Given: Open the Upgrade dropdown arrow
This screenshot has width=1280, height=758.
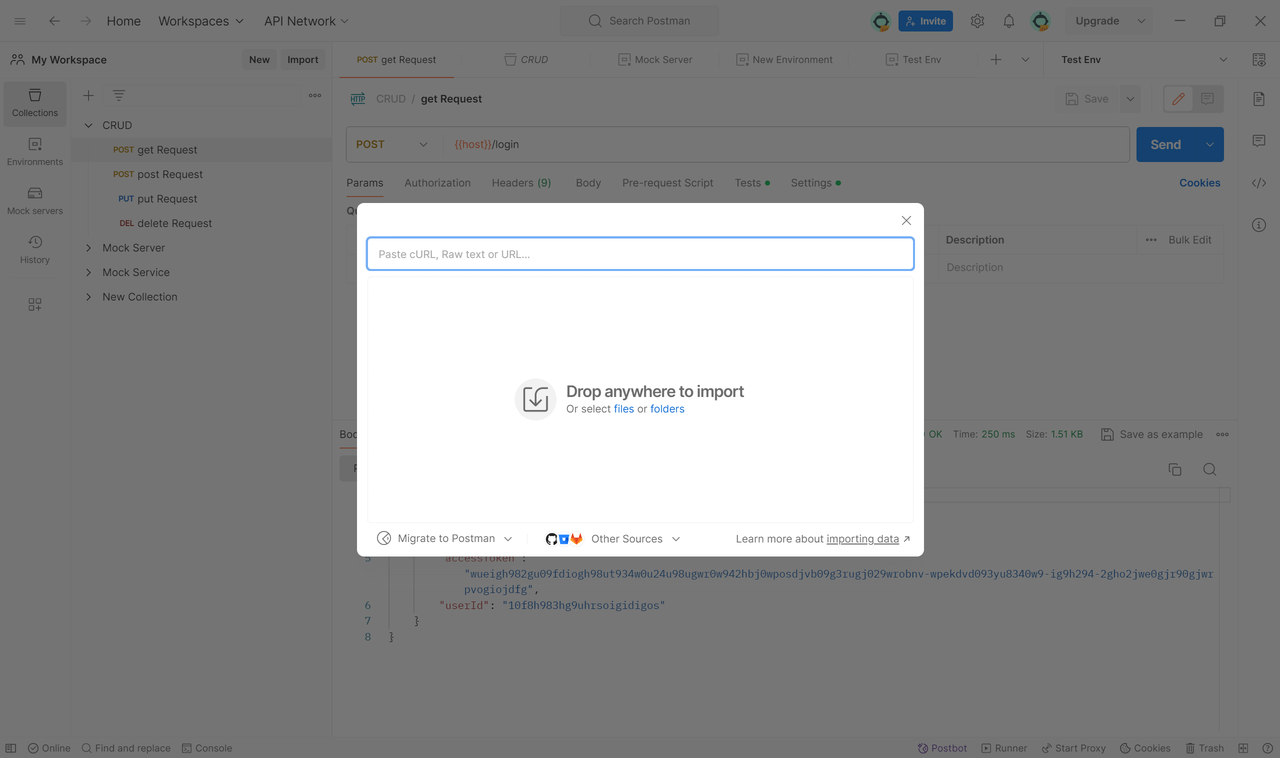Looking at the screenshot, I should pyautogui.click(x=1141, y=21).
